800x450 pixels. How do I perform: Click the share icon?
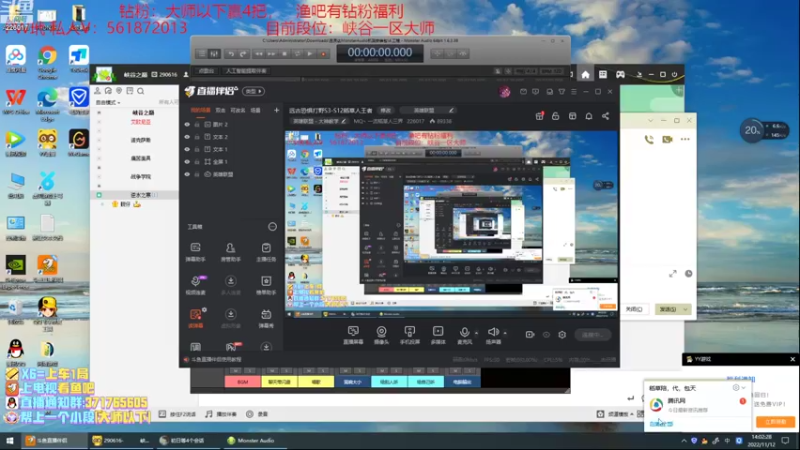[606, 116]
